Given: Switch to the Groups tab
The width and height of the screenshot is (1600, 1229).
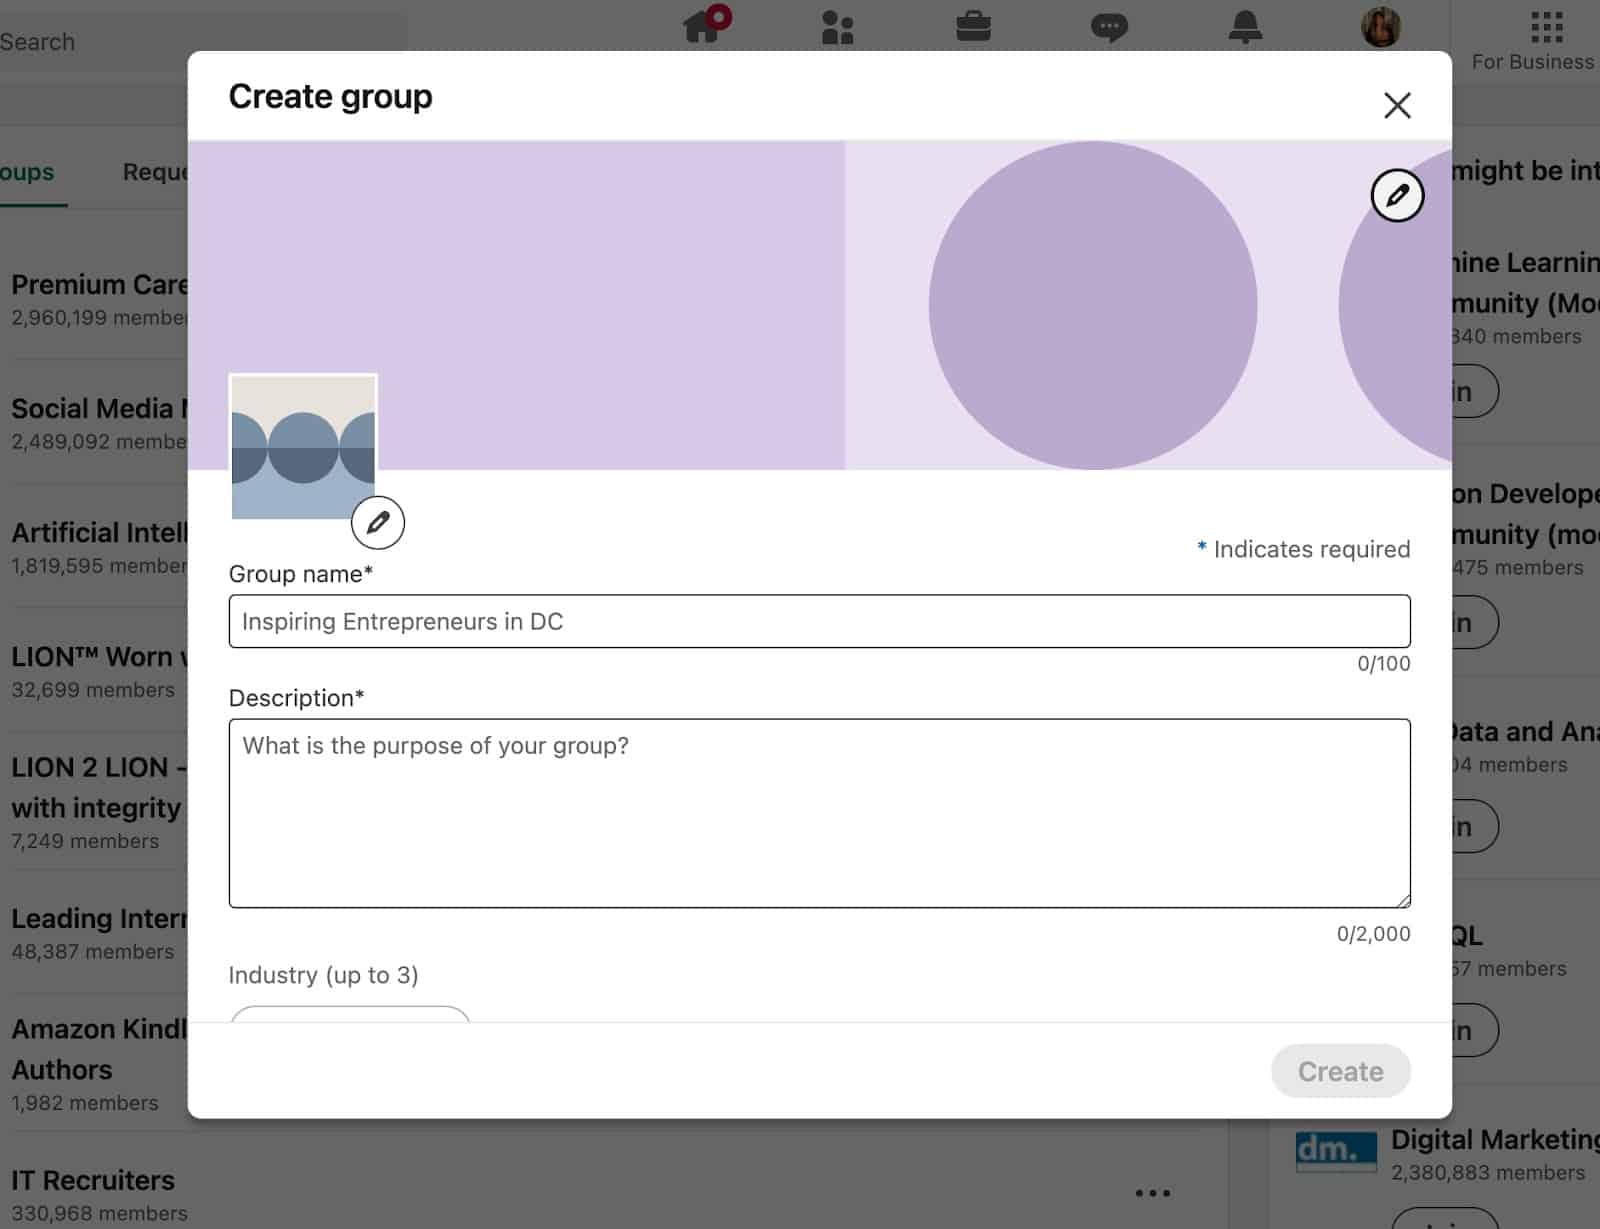Looking at the screenshot, I should click(x=27, y=172).
